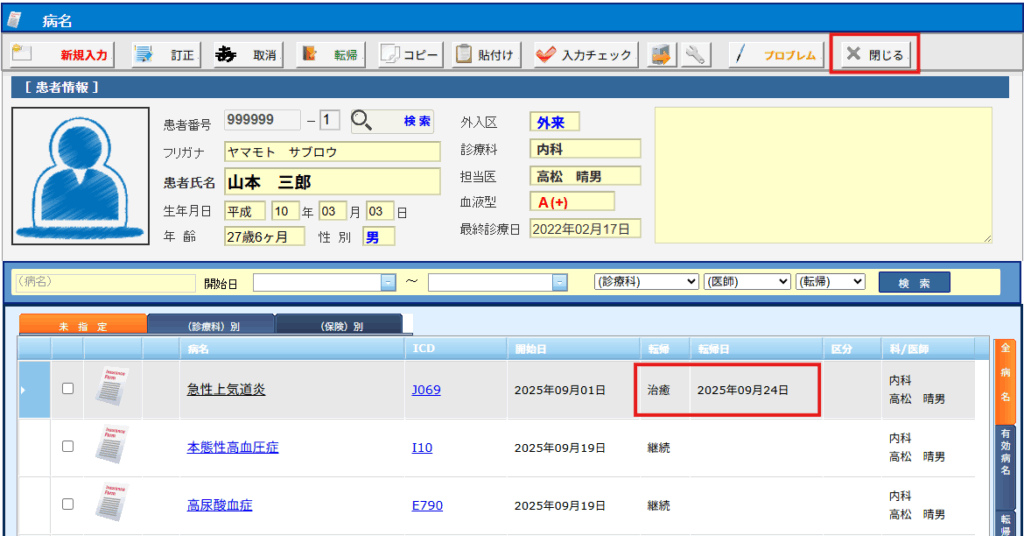1024x536 pixels.
Task: Open the (医師) doctor dropdown
Action: click(746, 283)
